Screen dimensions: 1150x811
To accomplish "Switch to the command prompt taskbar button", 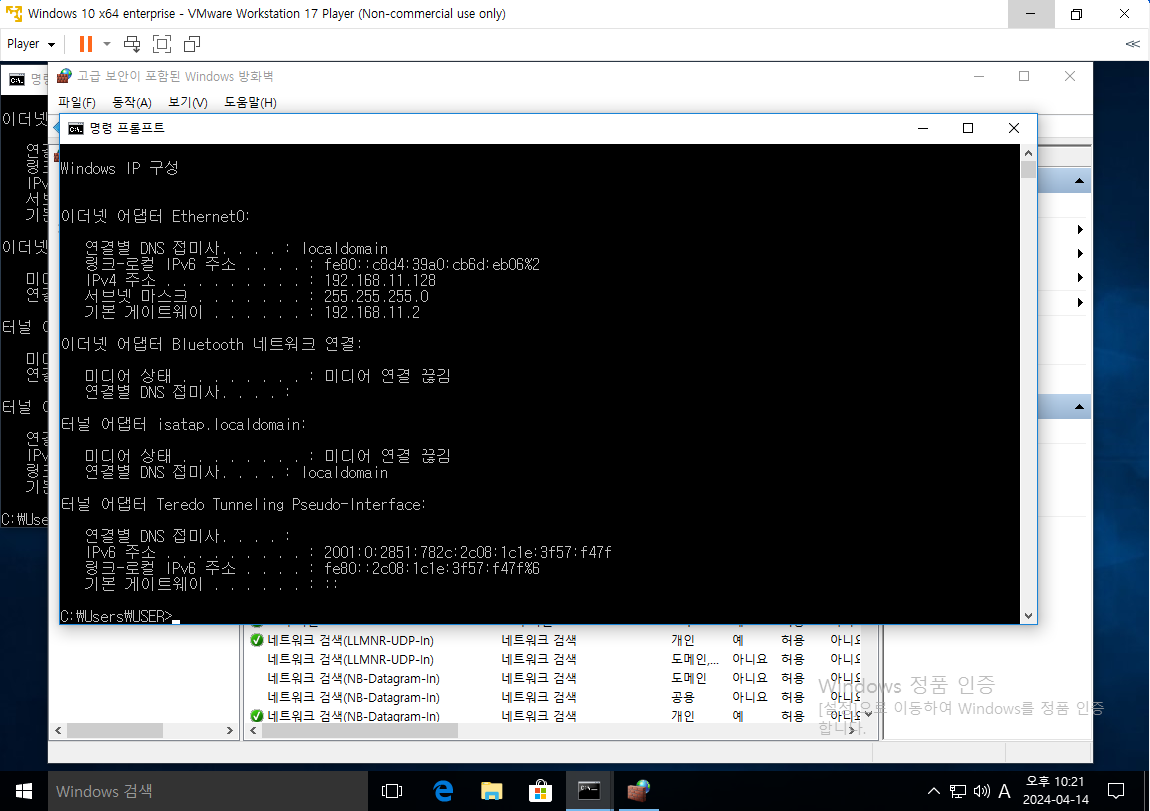I will point(590,791).
